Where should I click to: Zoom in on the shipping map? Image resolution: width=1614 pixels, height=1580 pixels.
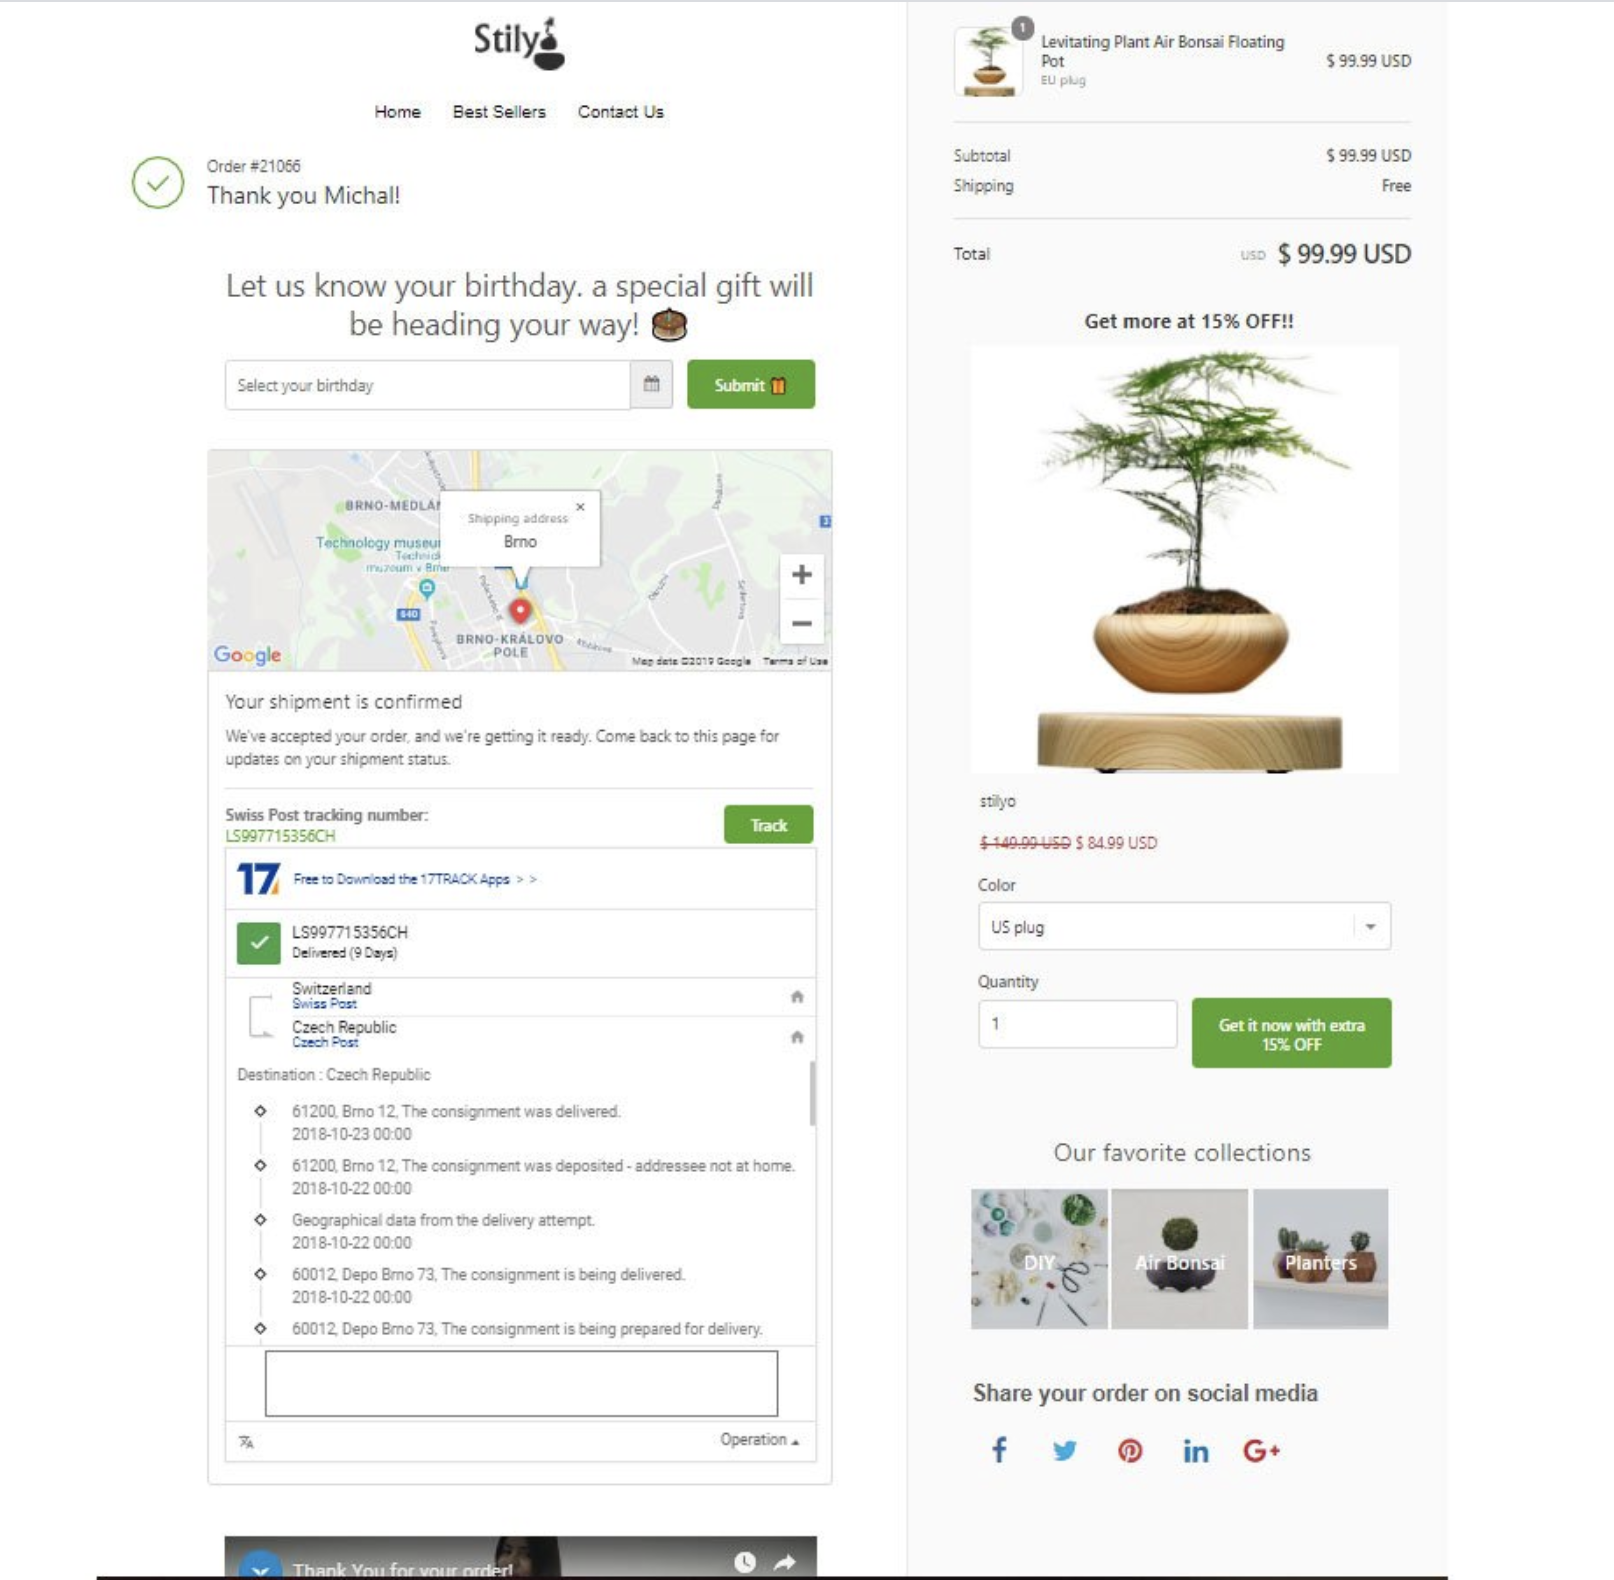[x=802, y=575]
